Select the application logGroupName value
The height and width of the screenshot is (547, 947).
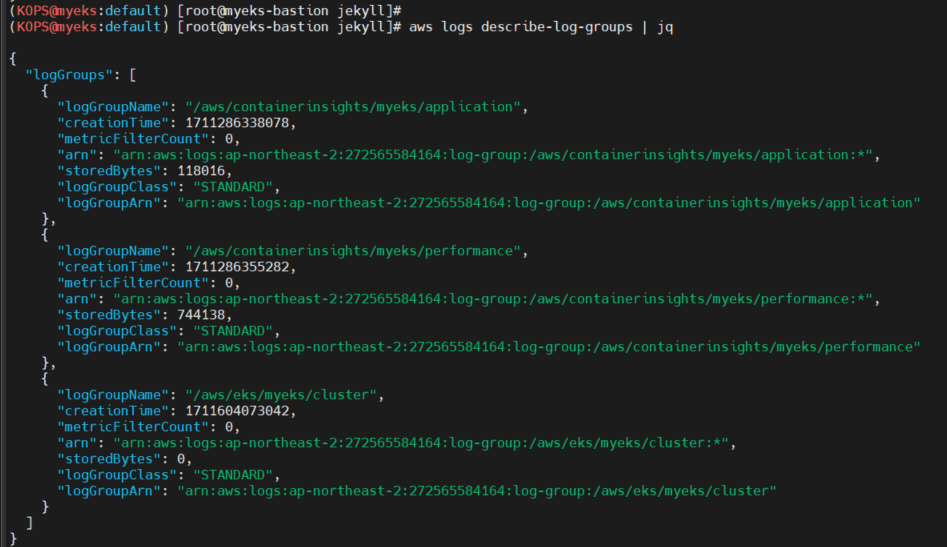356,107
